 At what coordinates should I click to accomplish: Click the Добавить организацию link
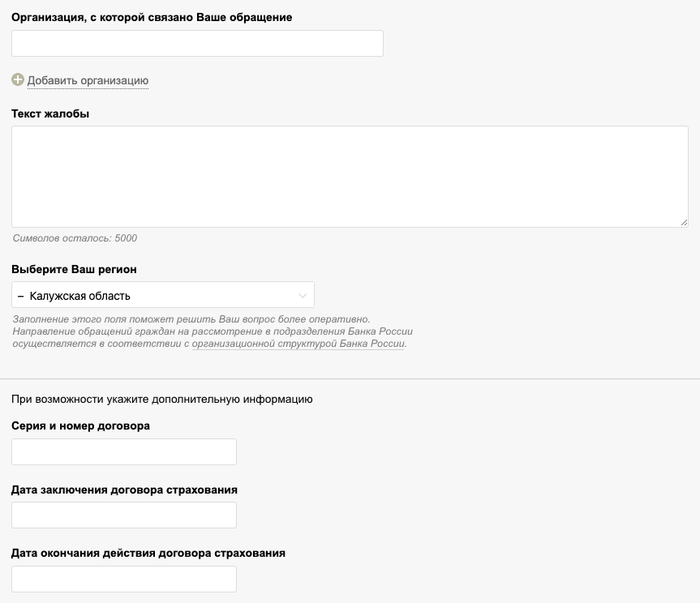88,81
